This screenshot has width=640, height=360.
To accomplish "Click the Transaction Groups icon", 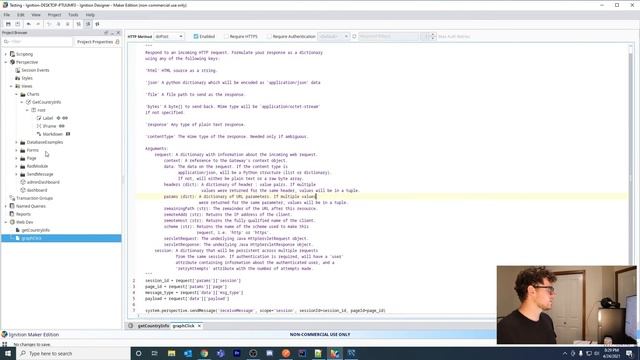I will click(12, 198).
